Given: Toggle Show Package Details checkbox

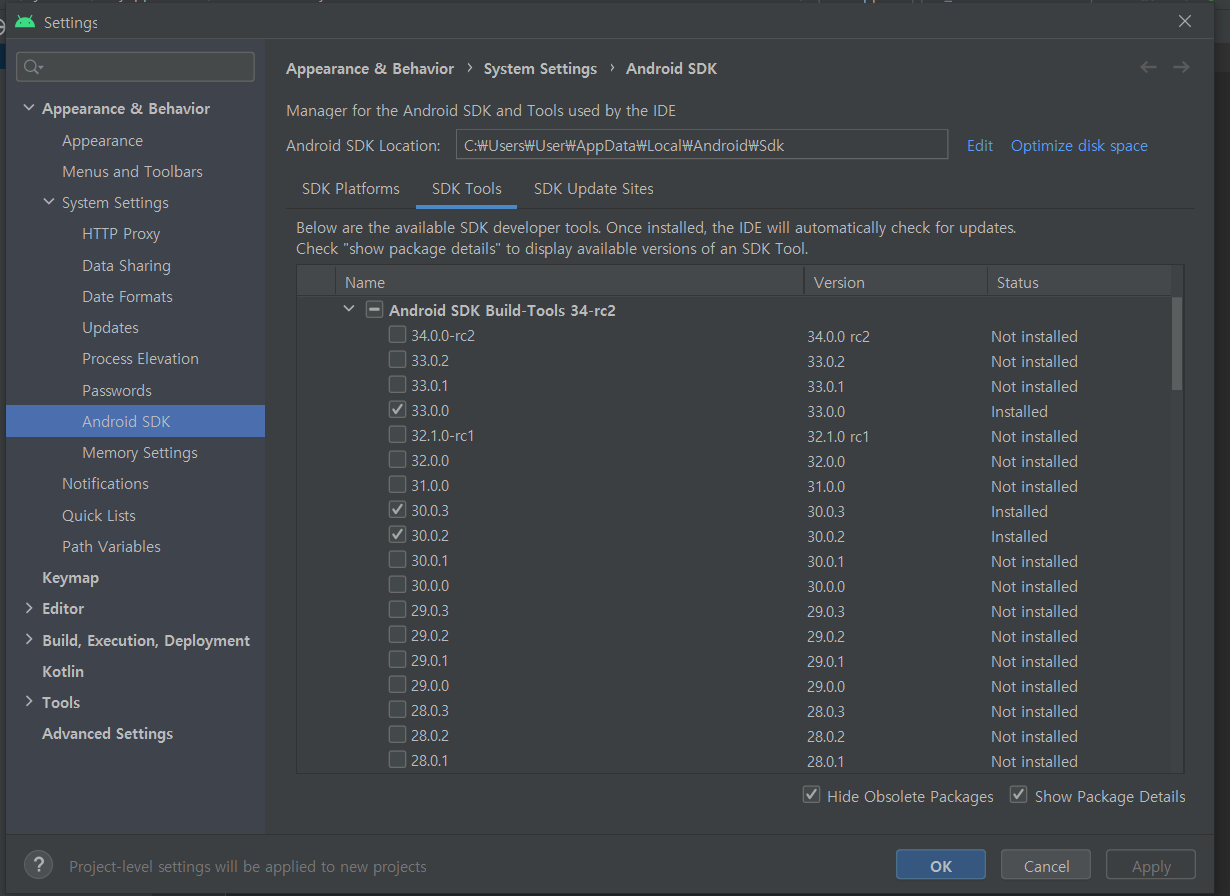Looking at the screenshot, I should click(x=1018, y=795).
